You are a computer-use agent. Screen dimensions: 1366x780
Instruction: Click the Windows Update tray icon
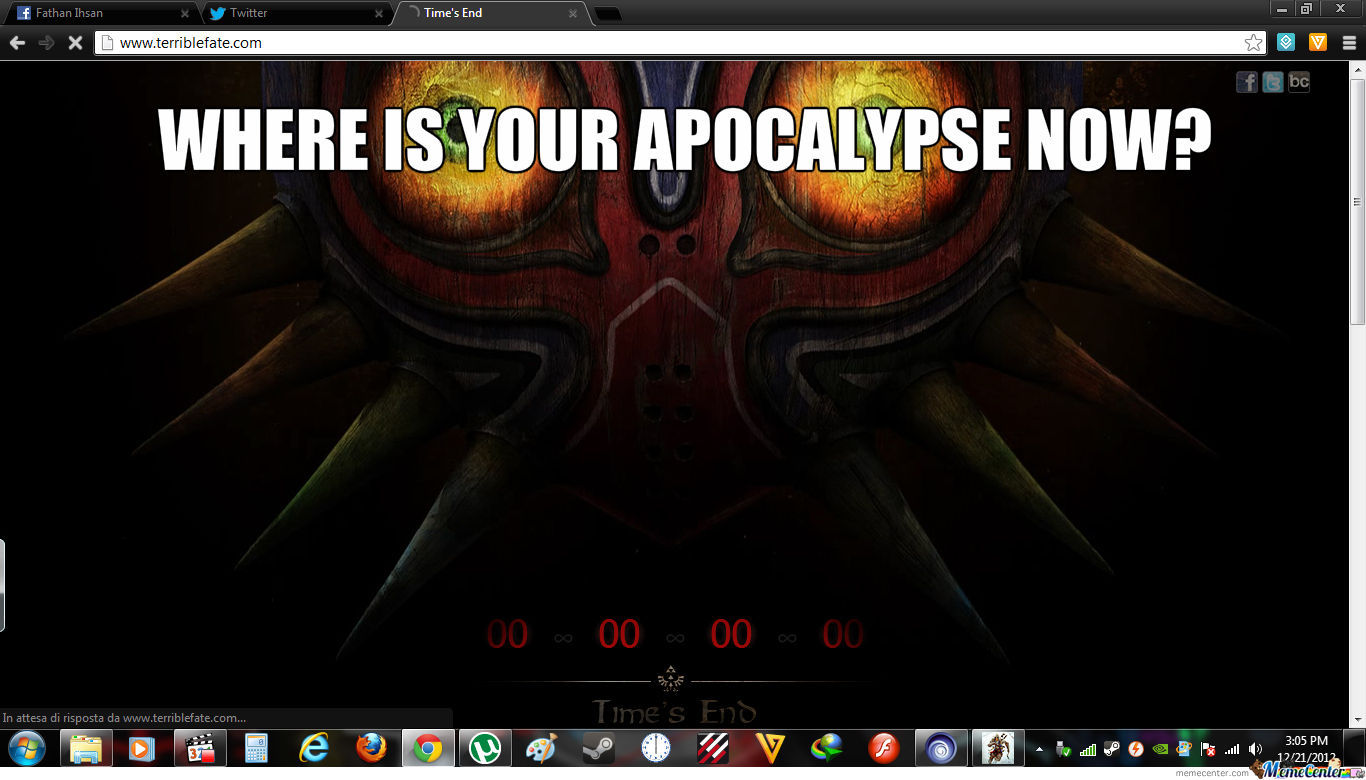(x=1184, y=749)
